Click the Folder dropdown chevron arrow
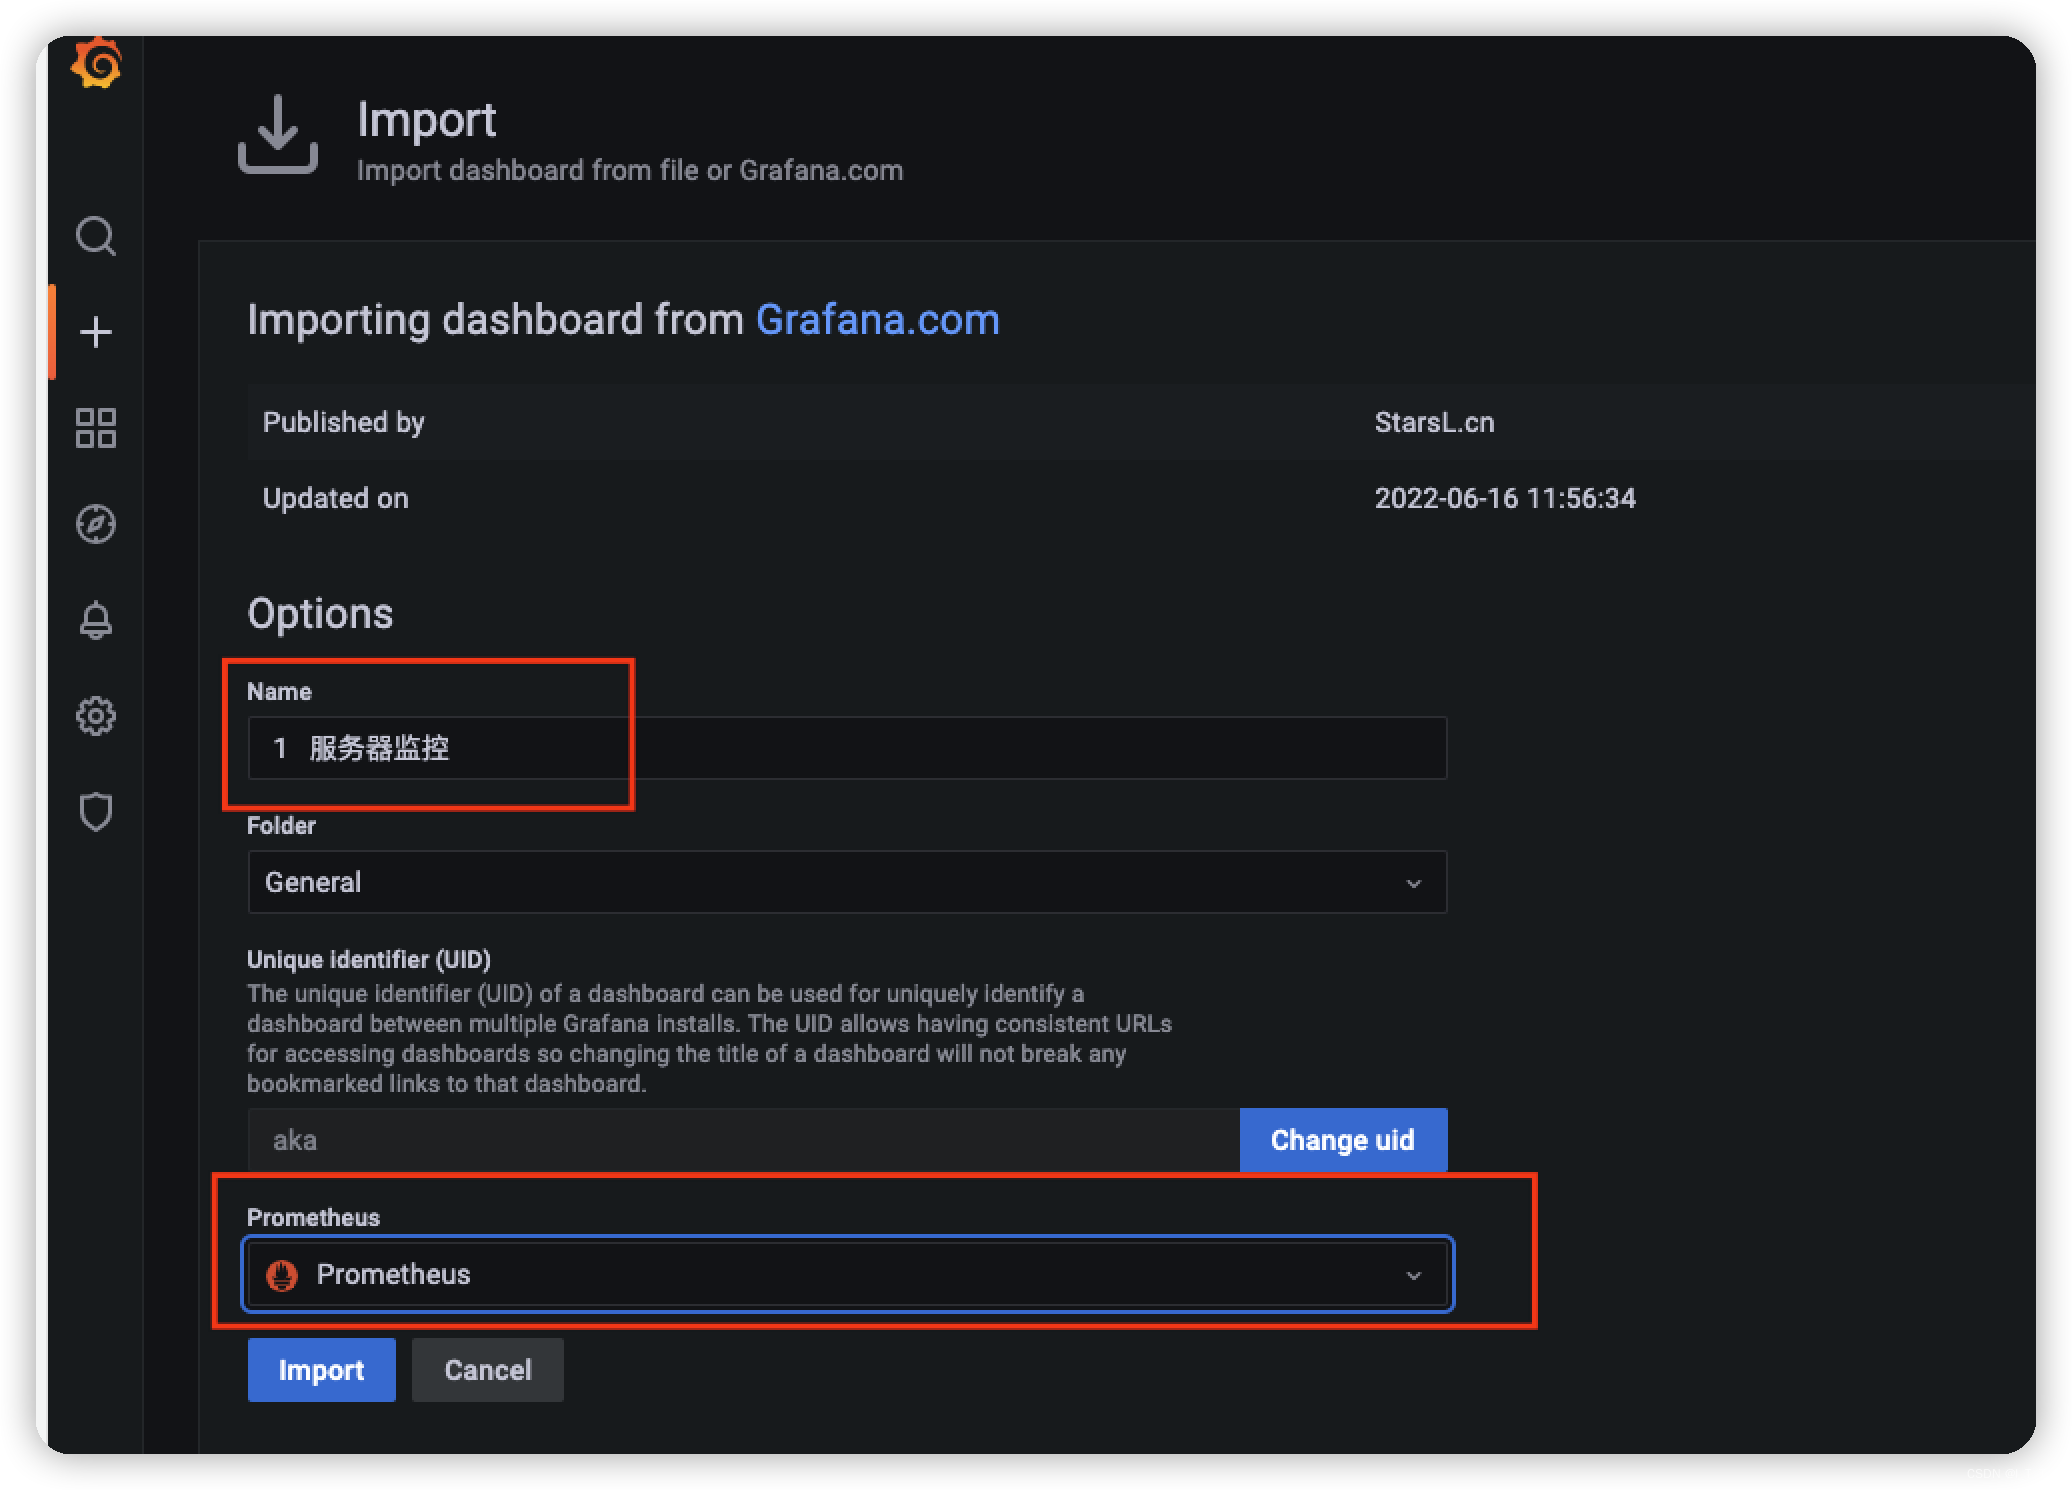This screenshot has height=1490, width=2072. tap(1414, 883)
